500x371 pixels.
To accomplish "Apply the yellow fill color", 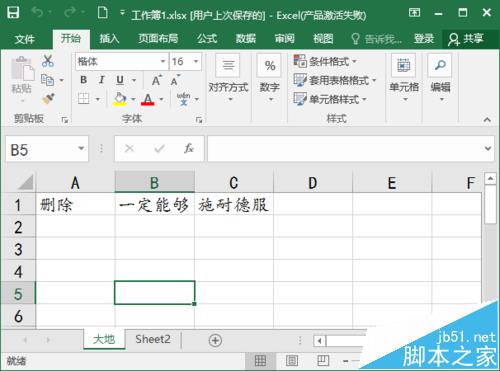I will [x=120, y=99].
